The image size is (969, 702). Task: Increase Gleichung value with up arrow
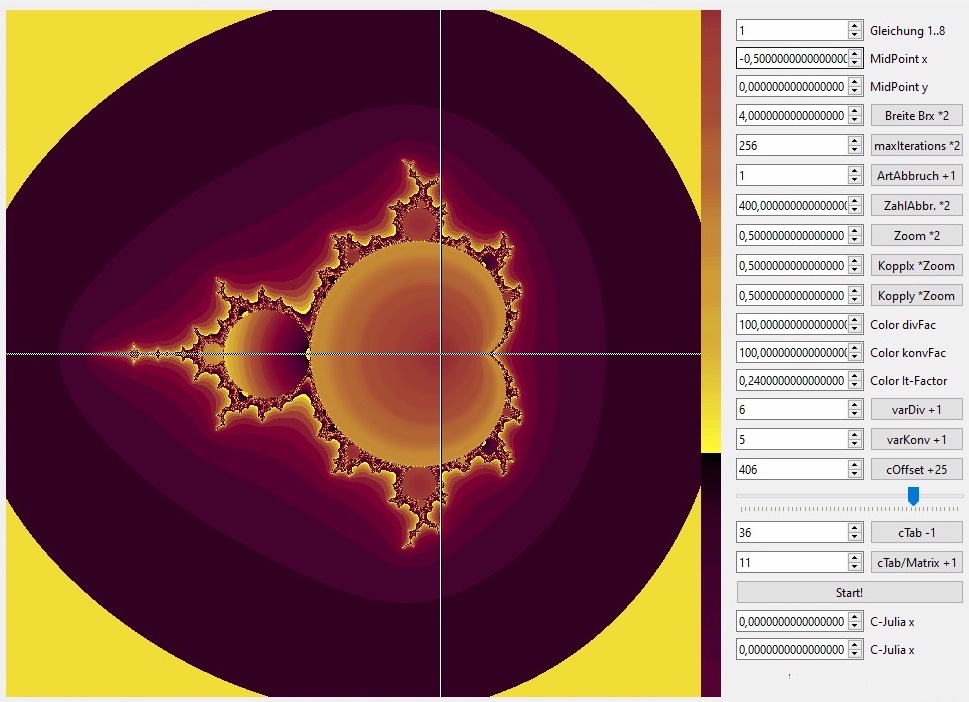[855, 25]
